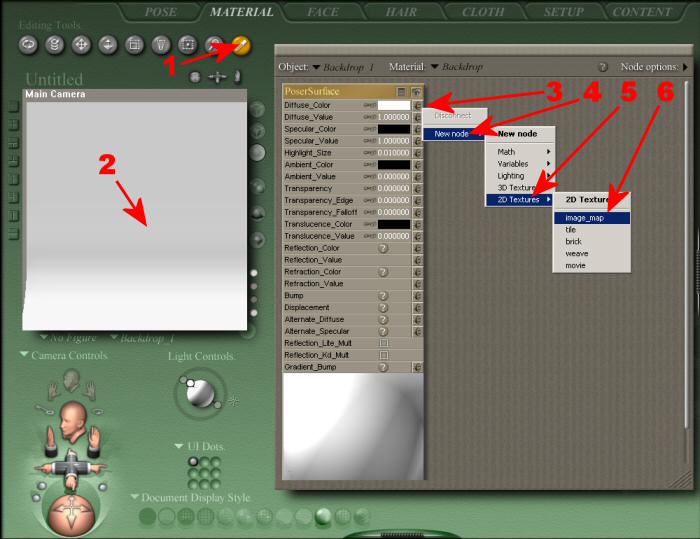Screen dimensions: 700x539
Task: Open the Material dropdown showing Backdrop
Action: point(457,67)
